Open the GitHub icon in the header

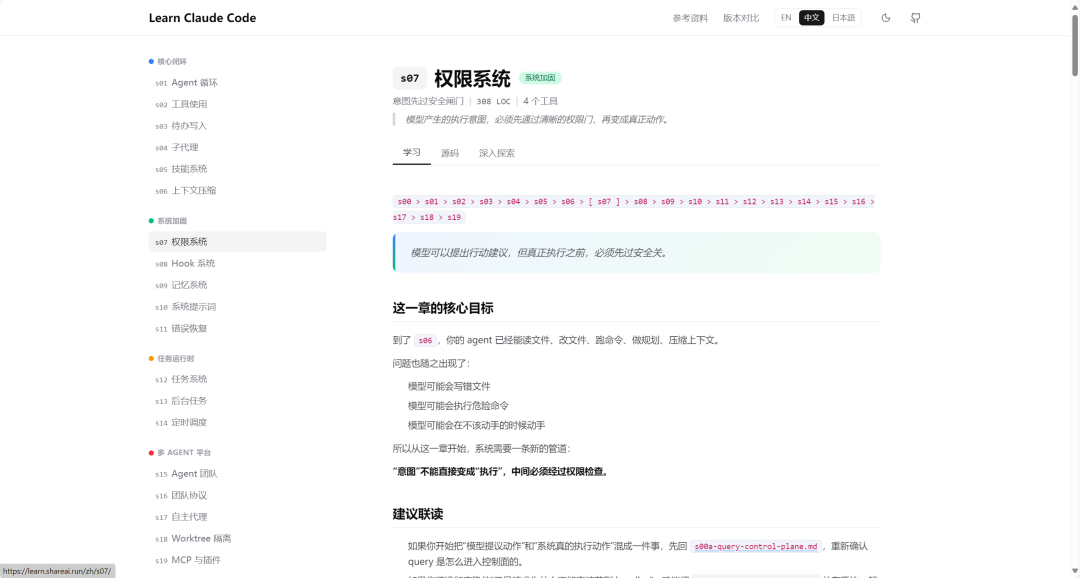point(915,17)
